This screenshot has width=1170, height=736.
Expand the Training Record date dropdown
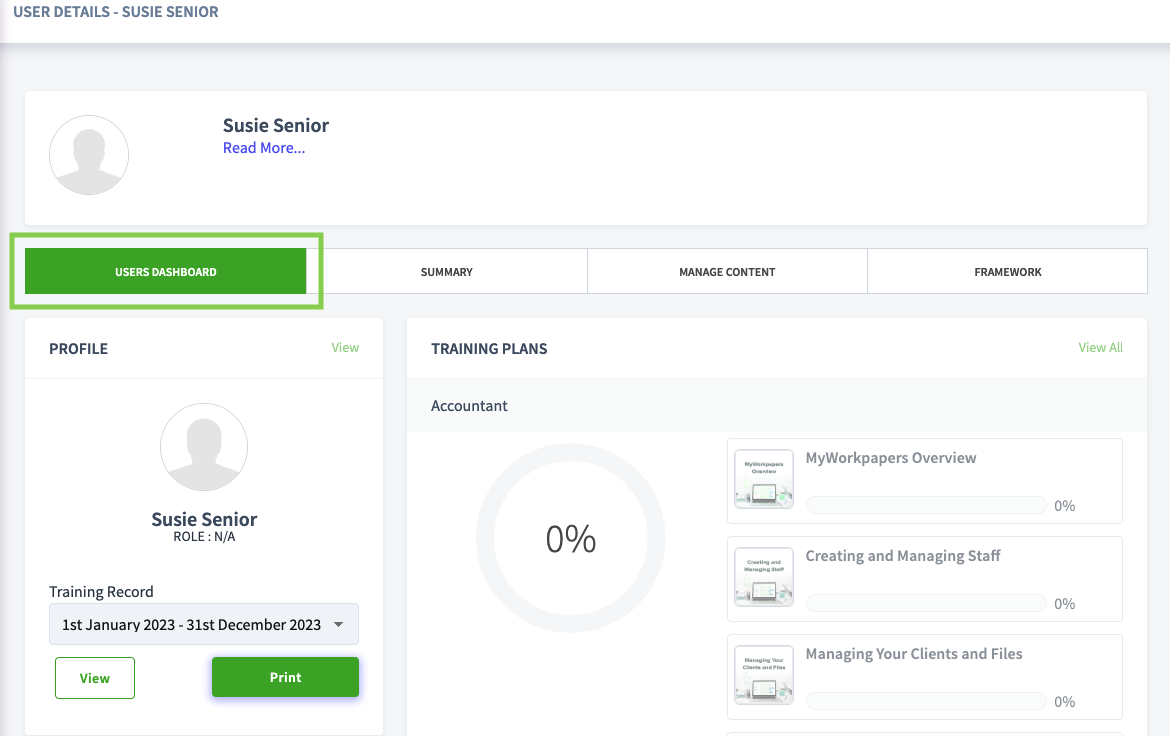[204, 624]
